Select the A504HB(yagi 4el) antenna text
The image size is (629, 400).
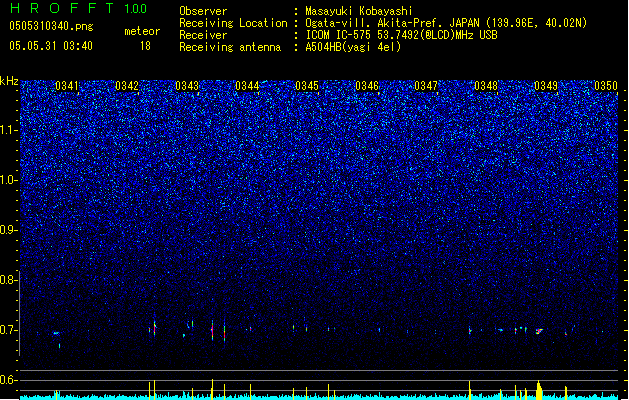tap(353, 47)
